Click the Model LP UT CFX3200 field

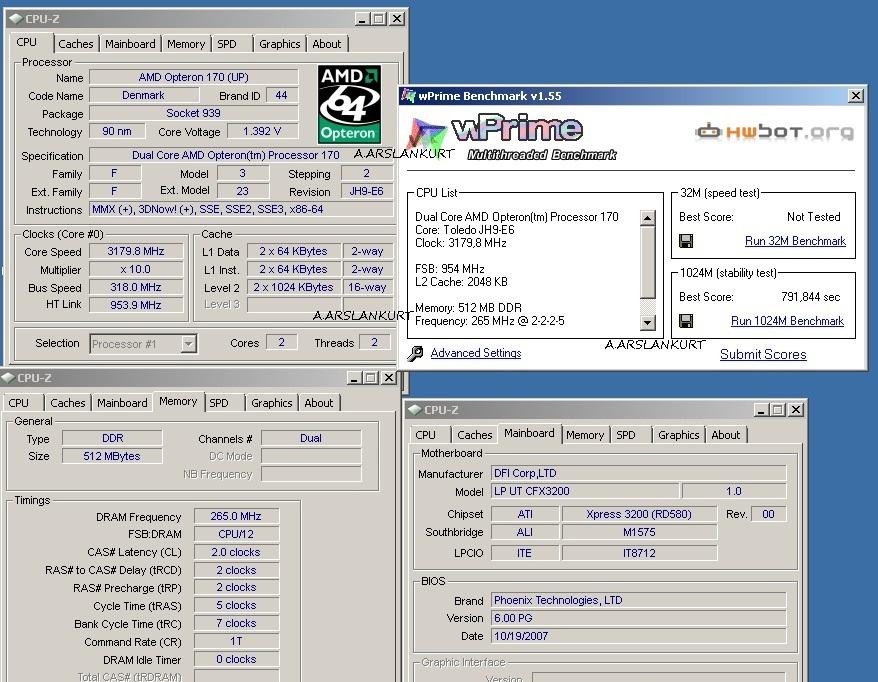pos(585,491)
